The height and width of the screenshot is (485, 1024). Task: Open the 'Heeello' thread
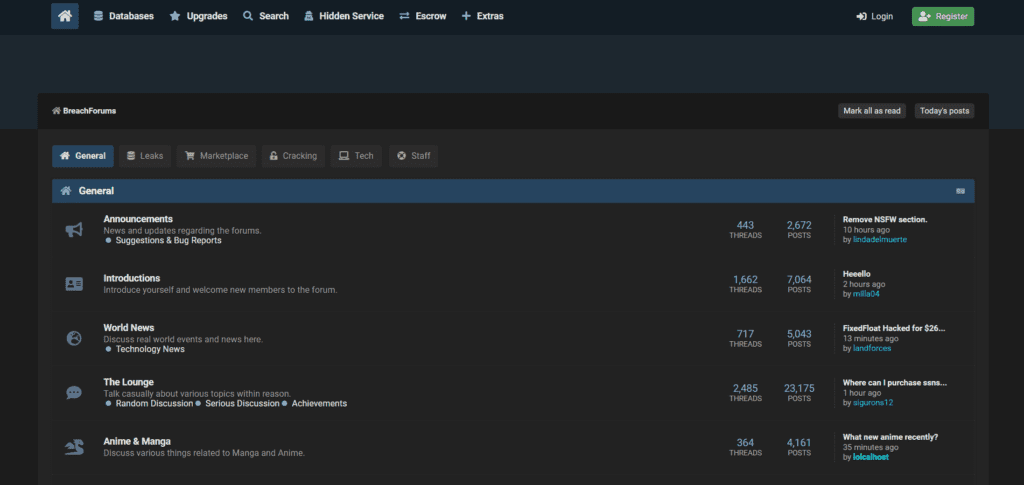pyautogui.click(x=856, y=274)
